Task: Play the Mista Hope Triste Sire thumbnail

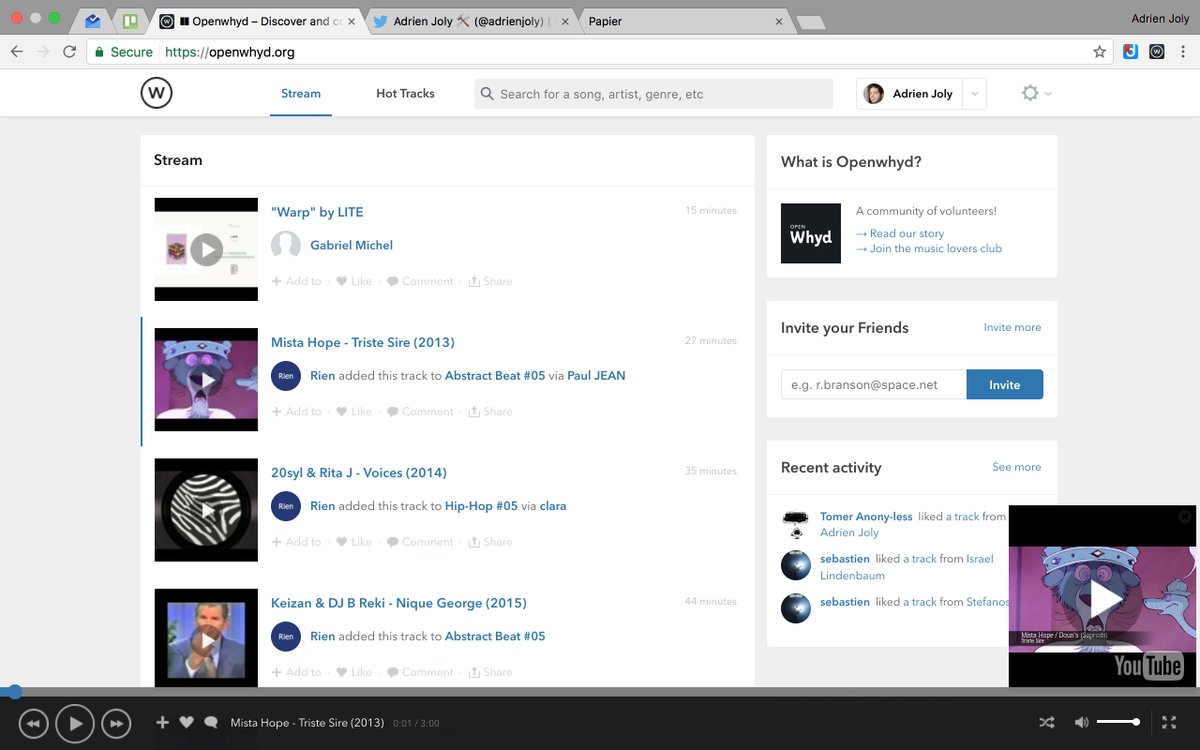Action: 206,380
